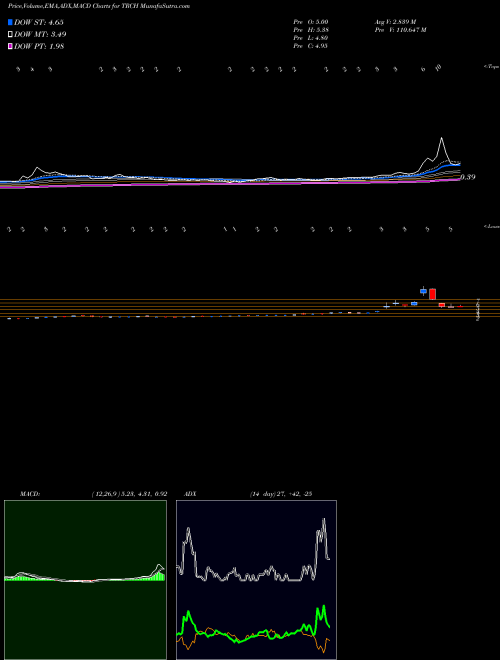Click the tallest white price spike peak
This screenshot has height=660, width=500.
(441, 138)
